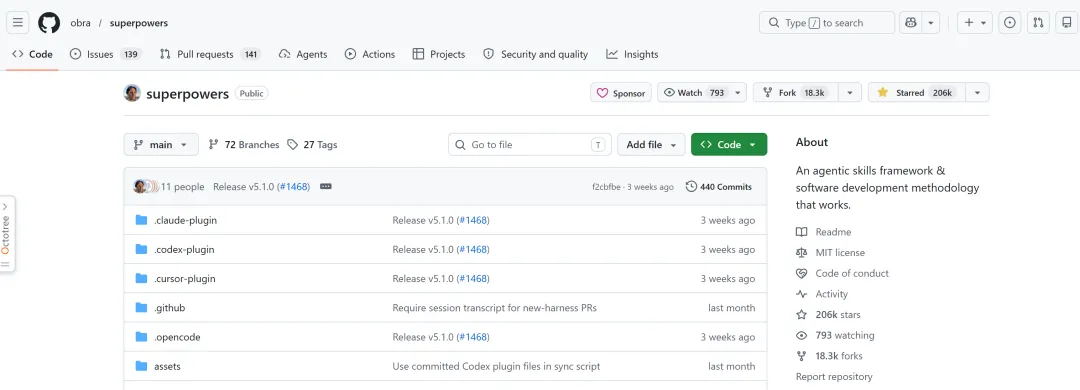
Task: Open the Activity link
Action: (x=822, y=294)
